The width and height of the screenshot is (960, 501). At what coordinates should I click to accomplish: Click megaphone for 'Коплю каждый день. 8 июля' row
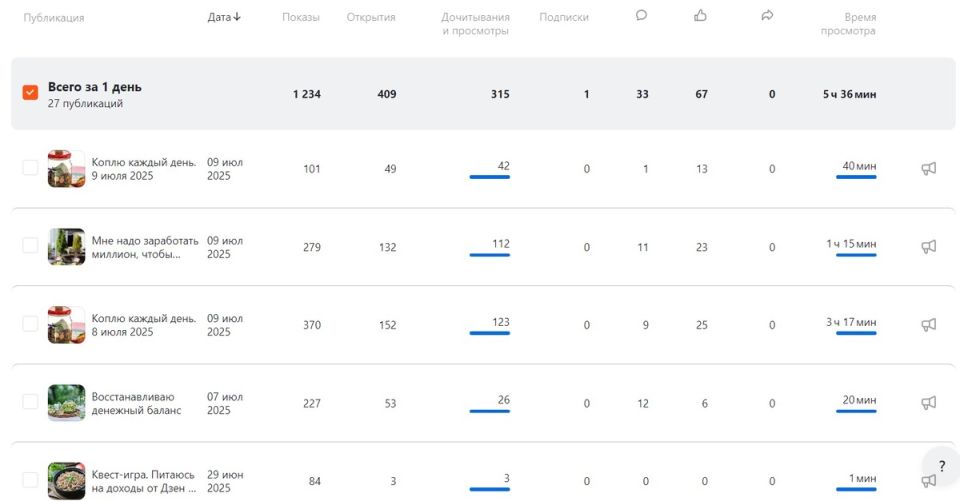pyautogui.click(x=928, y=325)
